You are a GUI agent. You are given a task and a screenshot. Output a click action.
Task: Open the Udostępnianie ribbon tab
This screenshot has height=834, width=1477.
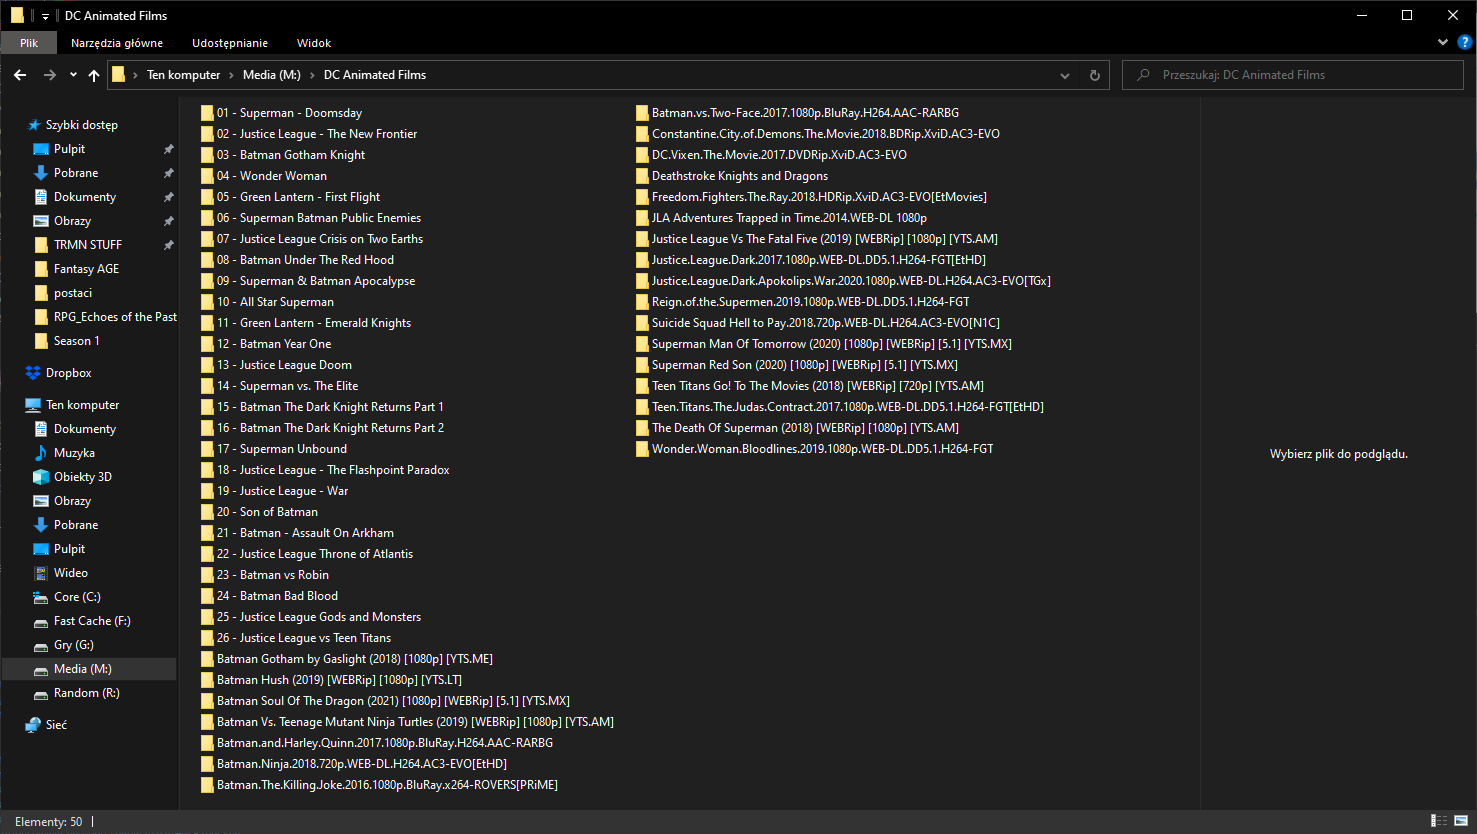[x=230, y=43]
